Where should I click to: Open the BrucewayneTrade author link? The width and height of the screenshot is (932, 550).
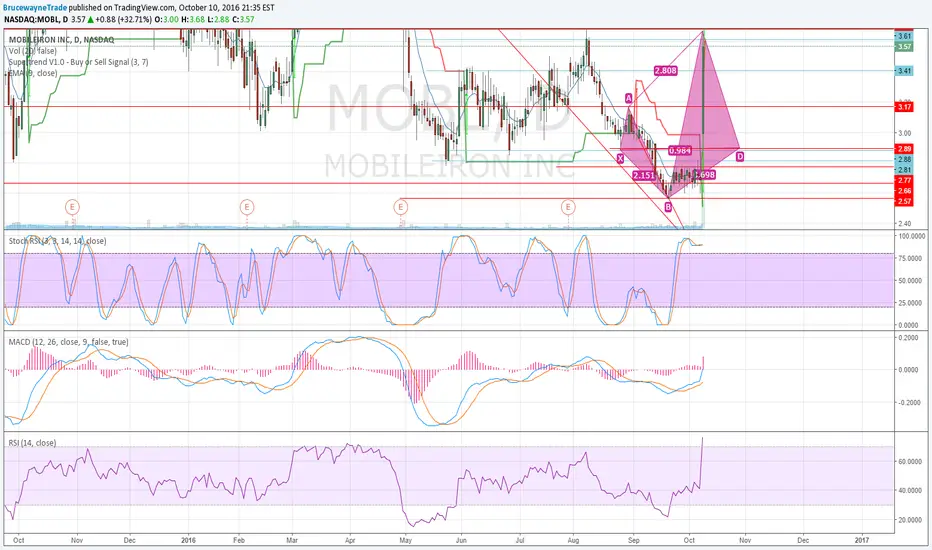tap(34, 8)
